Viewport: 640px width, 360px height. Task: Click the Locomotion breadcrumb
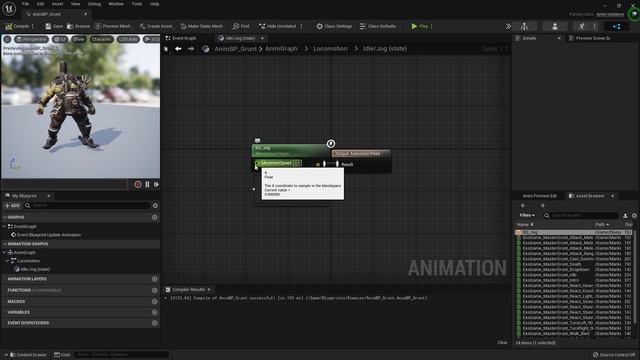(x=330, y=49)
